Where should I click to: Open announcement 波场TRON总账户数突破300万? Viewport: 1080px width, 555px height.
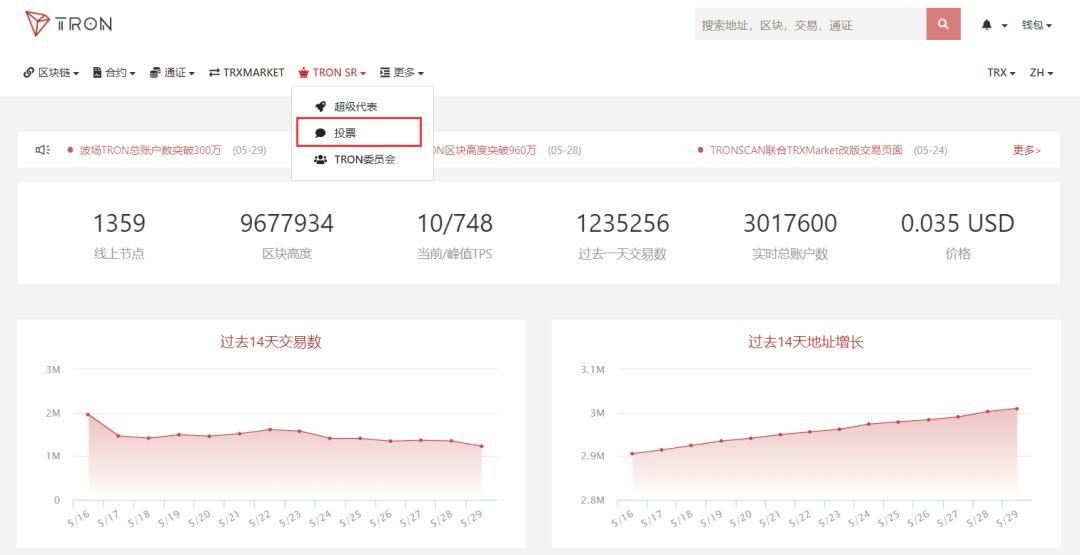coord(150,150)
